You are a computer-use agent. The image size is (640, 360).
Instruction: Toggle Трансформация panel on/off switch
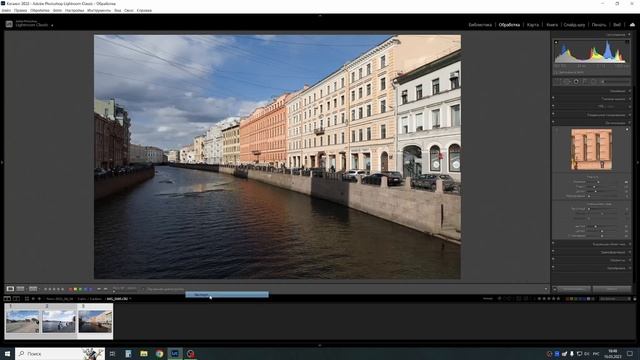pos(553,252)
